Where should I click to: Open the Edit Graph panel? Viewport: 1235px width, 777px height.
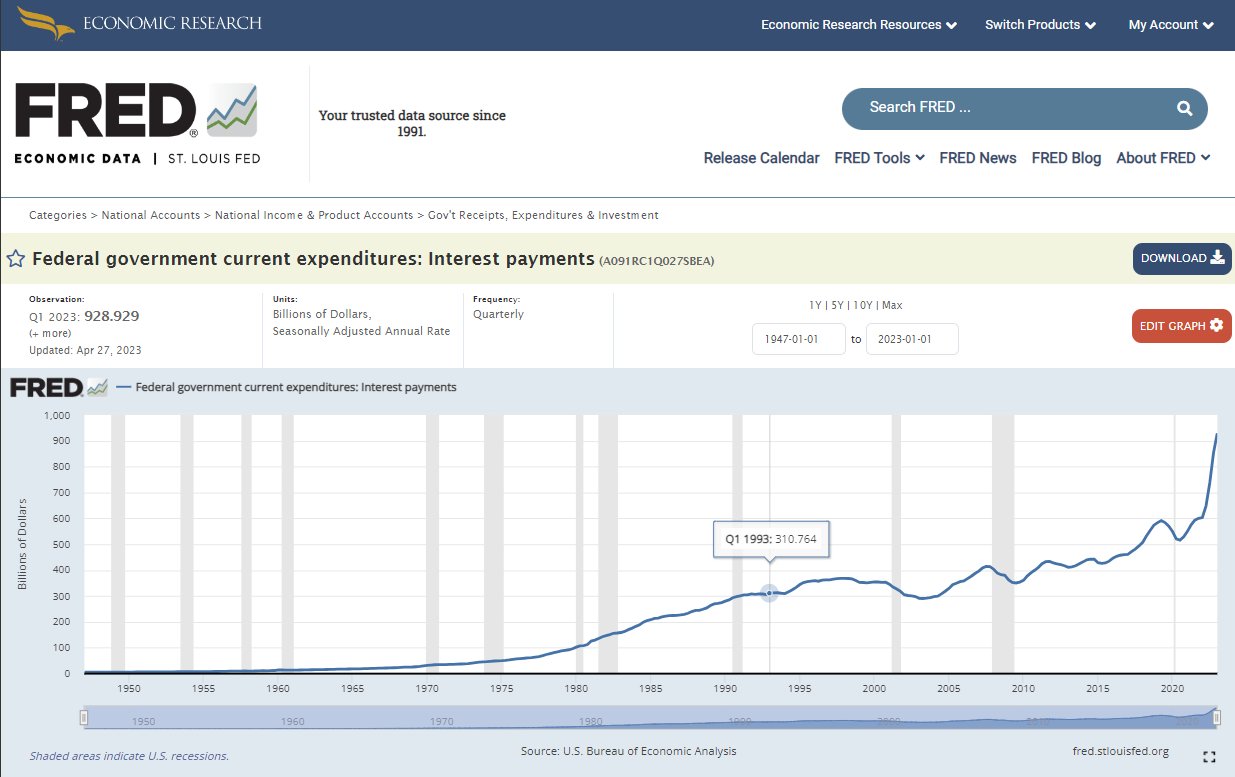pyautogui.click(x=1182, y=325)
